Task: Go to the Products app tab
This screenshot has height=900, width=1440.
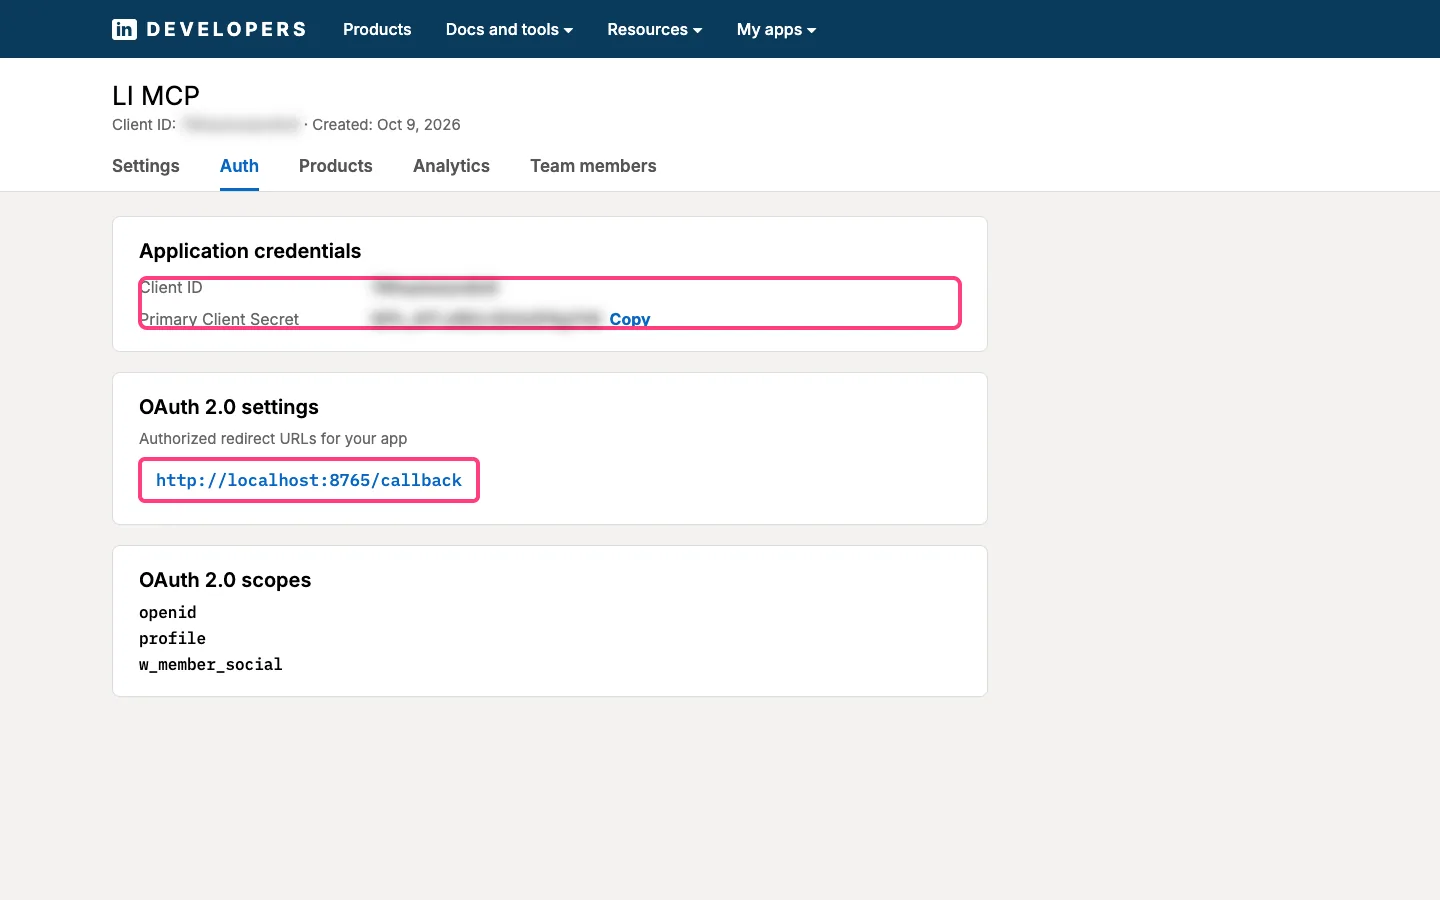Action: (336, 166)
